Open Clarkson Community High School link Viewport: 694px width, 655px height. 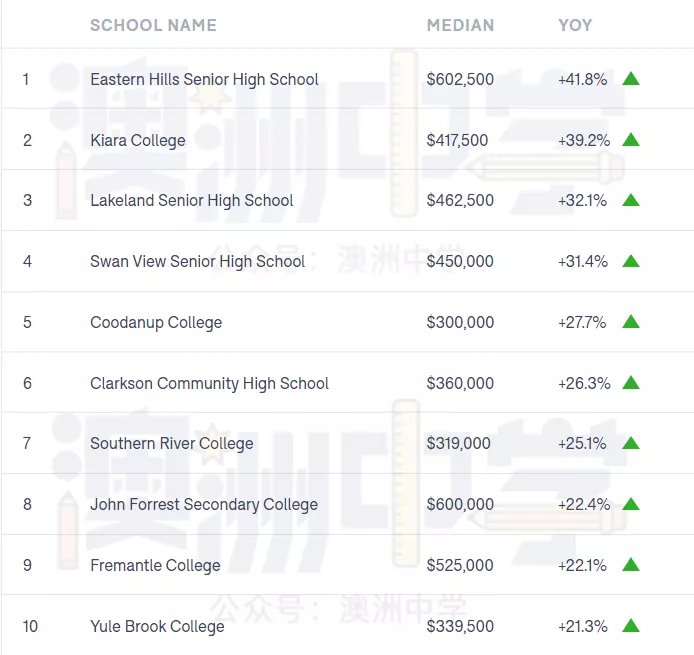point(209,383)
